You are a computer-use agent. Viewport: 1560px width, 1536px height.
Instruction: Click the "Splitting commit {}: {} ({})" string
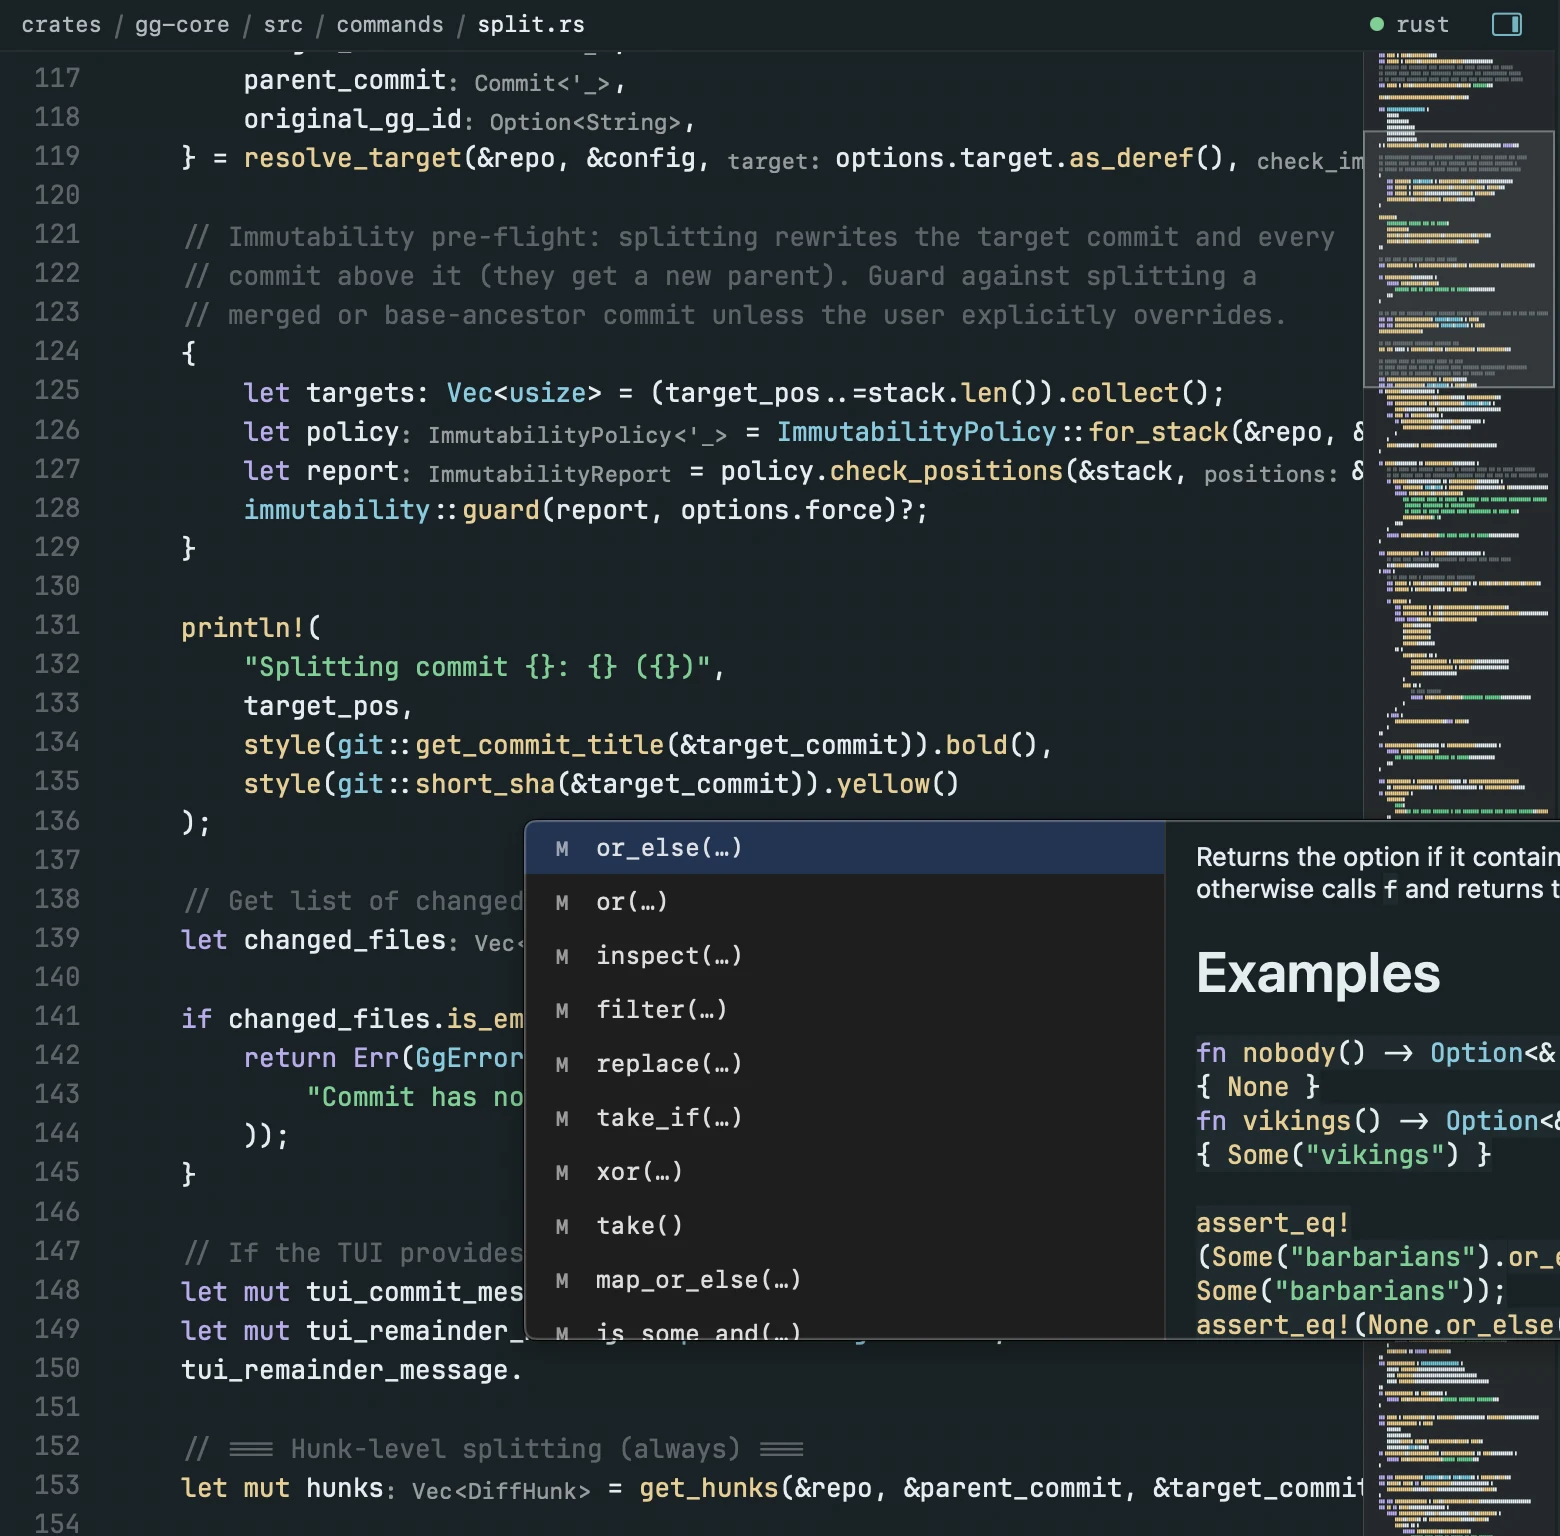click(x=478, y=667)
